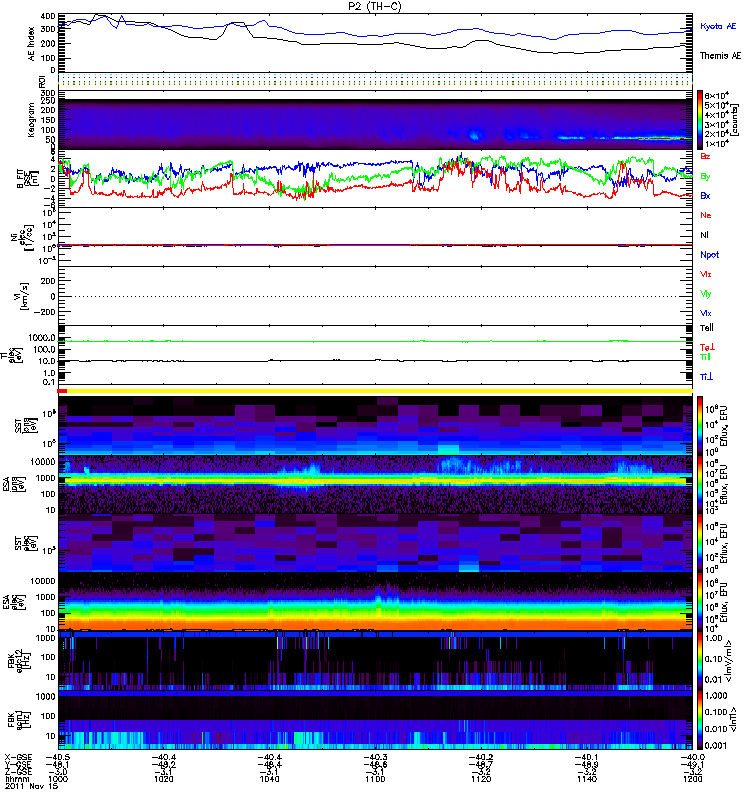Click the date label "2011 Nov 15"
Viewport: 750px width, 800px height.
click(32, 786)
